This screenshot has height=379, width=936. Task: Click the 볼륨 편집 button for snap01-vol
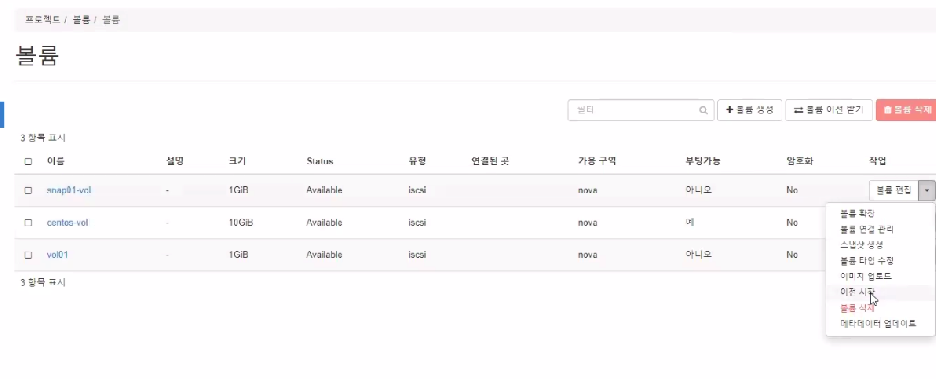(894, 190)
